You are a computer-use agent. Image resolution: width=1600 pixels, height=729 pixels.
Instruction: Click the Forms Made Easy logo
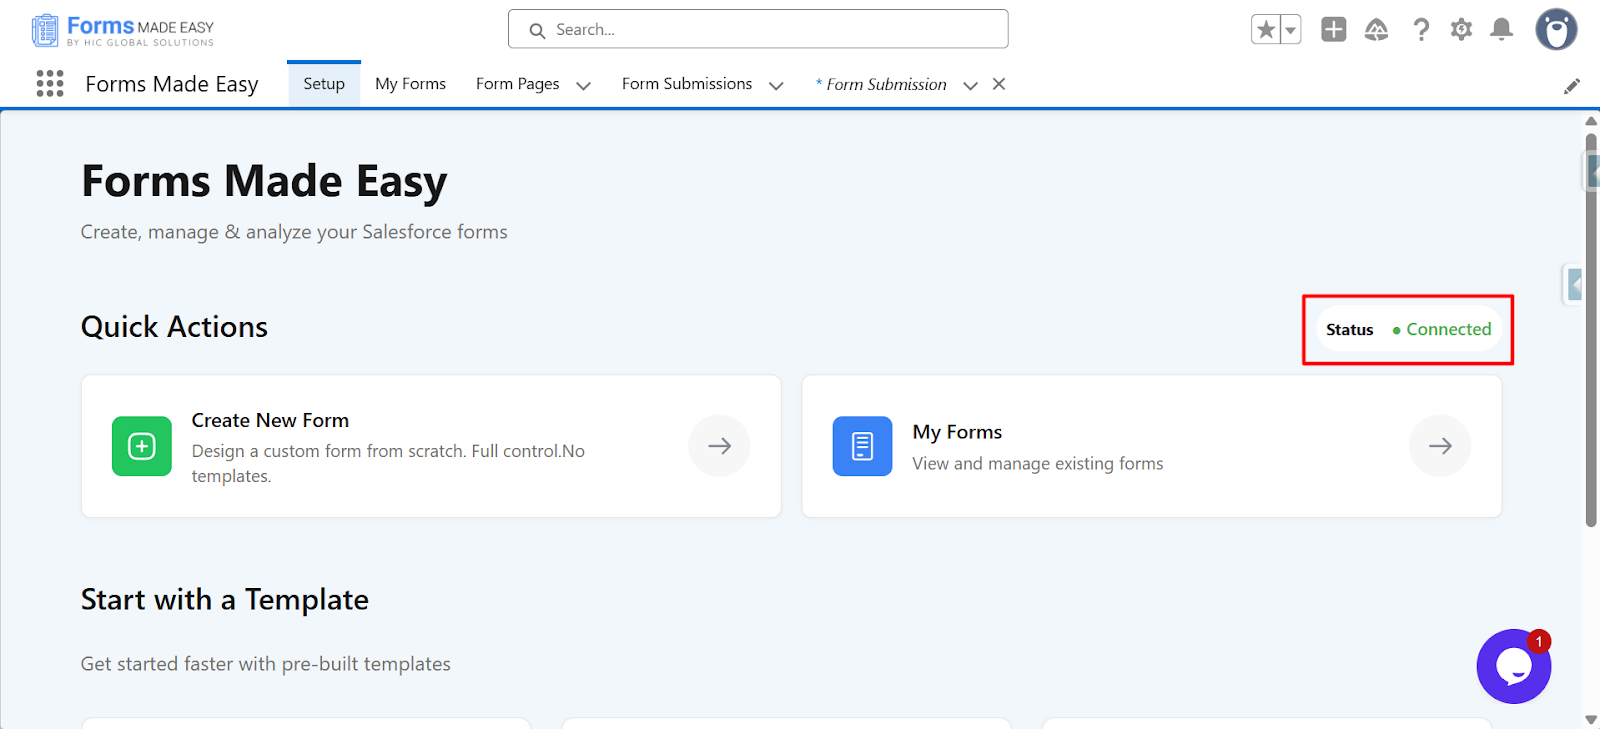tap(123, 30)
